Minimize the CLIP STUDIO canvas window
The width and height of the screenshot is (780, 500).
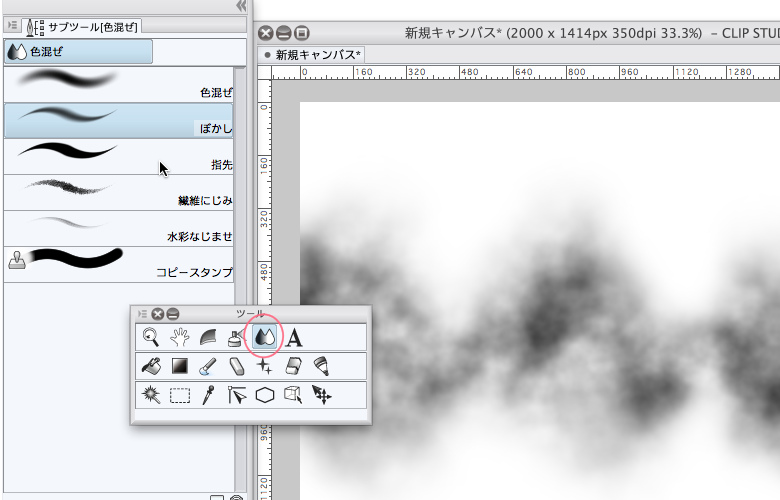(x=284, y=33)
